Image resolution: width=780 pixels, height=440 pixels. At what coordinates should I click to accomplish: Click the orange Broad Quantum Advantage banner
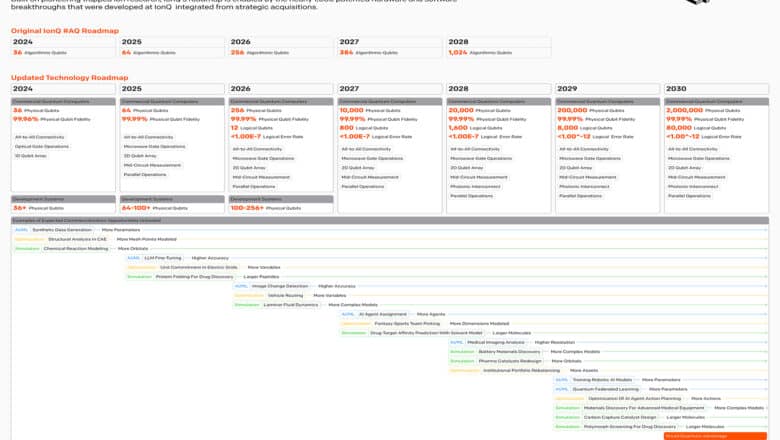715,436
